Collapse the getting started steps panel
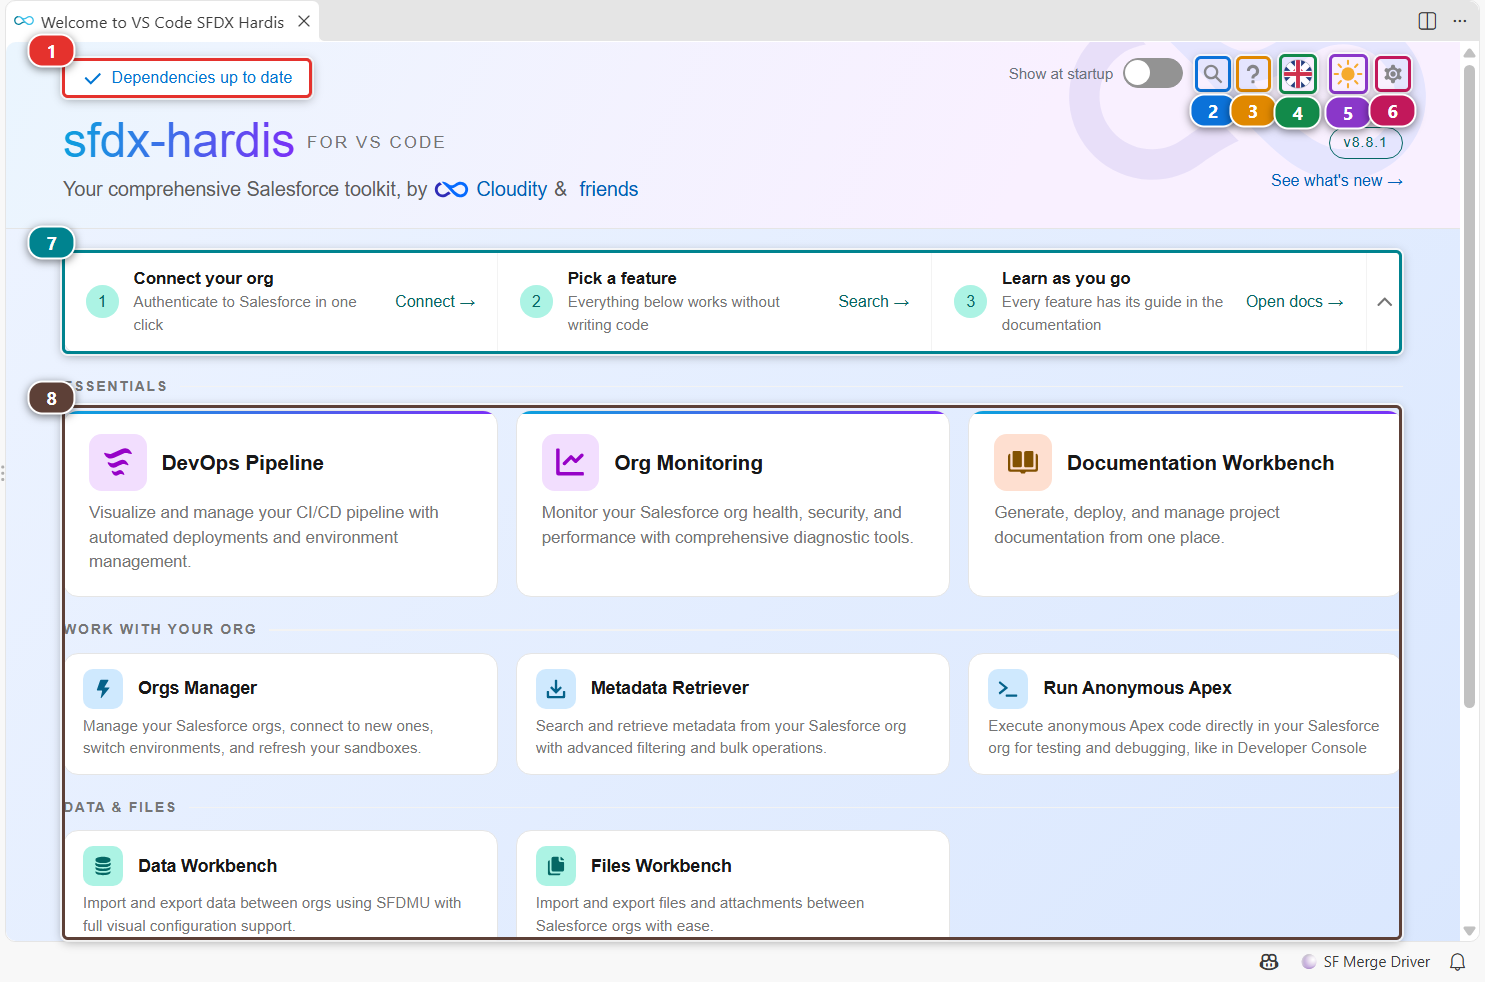 coord(1384,302)
